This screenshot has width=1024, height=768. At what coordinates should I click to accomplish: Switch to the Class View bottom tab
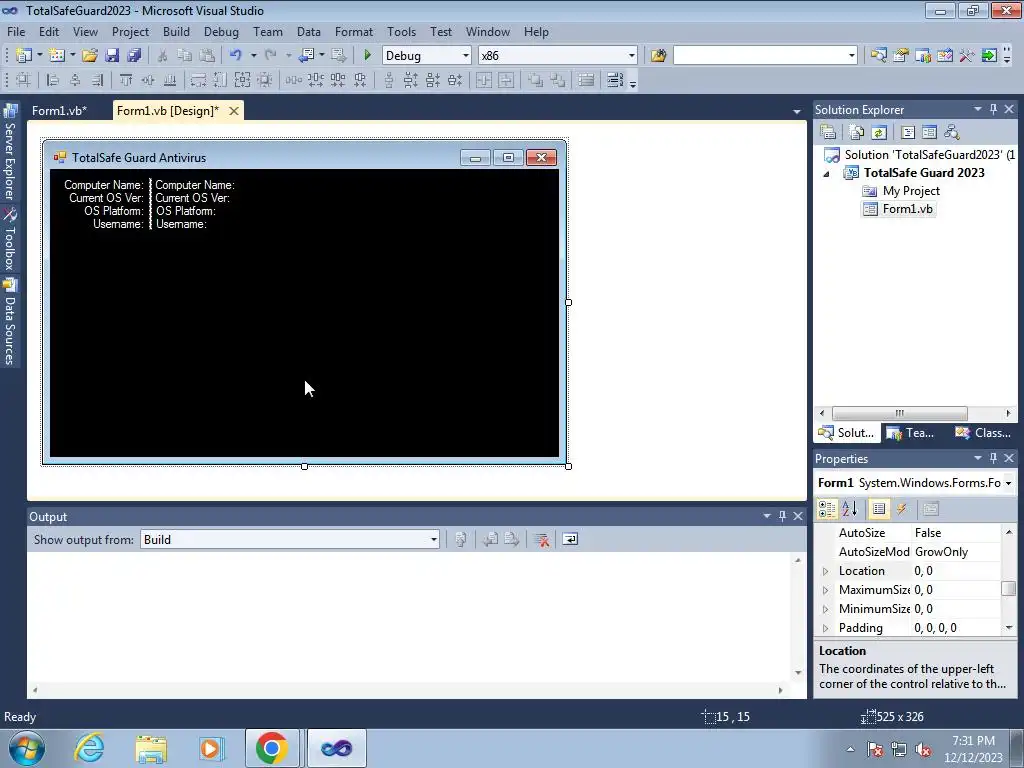(x=984, y=432)
